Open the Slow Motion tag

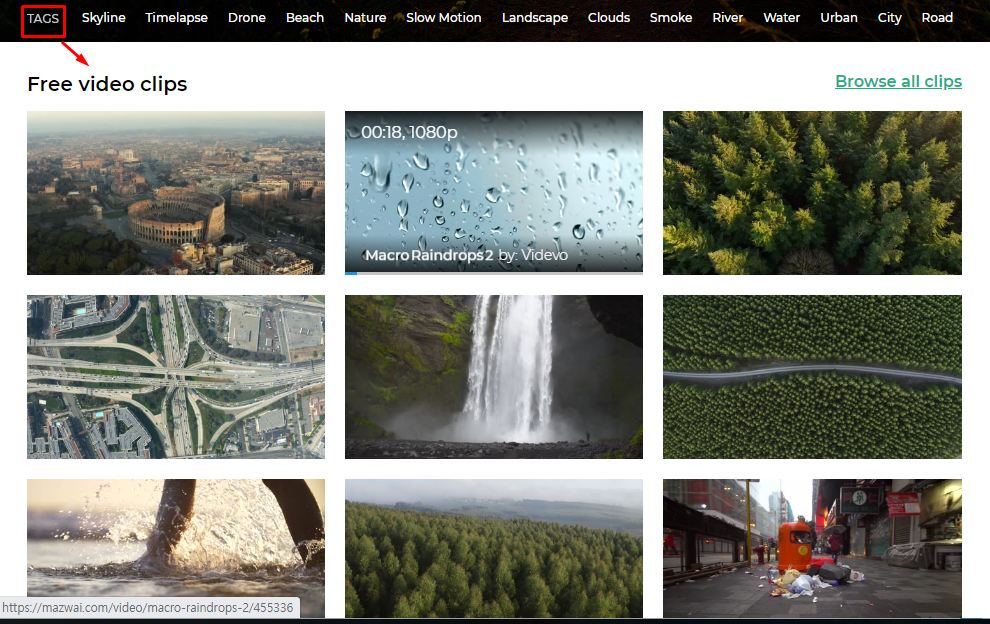444,18
